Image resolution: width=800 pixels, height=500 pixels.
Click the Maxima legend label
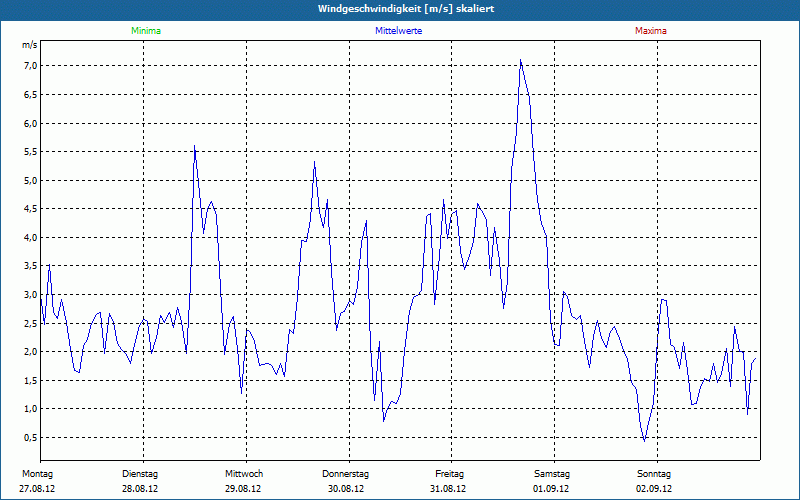[x=651, y=31]
